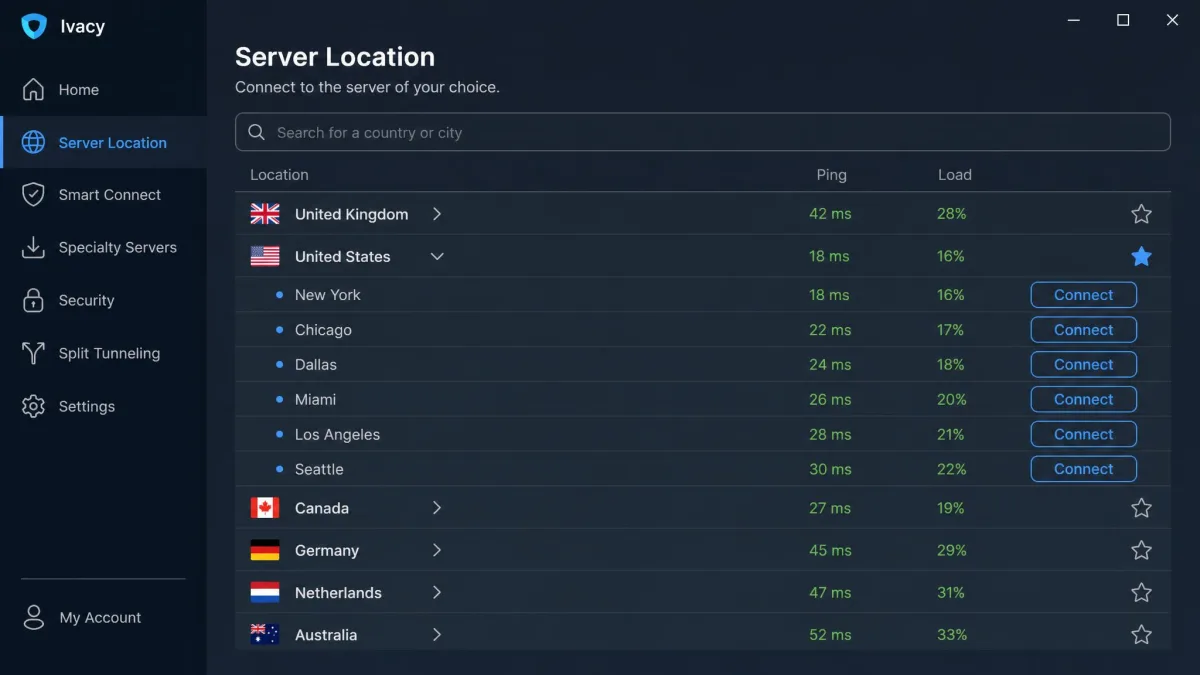Select Server Location in sidebar

[103, 142]
